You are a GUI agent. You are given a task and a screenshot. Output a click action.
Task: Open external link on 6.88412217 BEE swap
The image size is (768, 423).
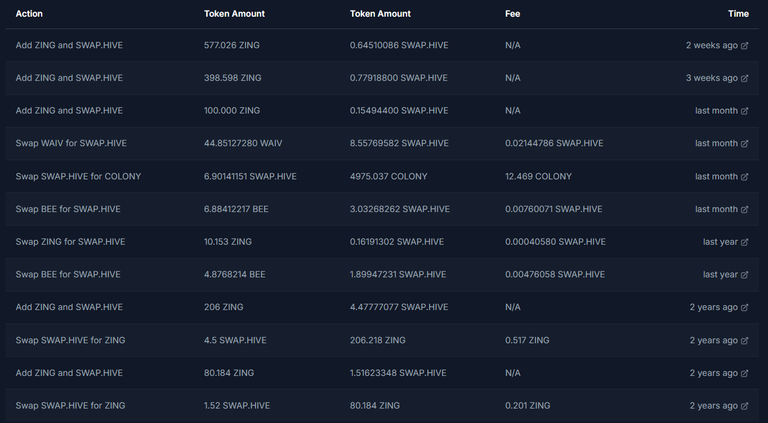pos(744,210)
